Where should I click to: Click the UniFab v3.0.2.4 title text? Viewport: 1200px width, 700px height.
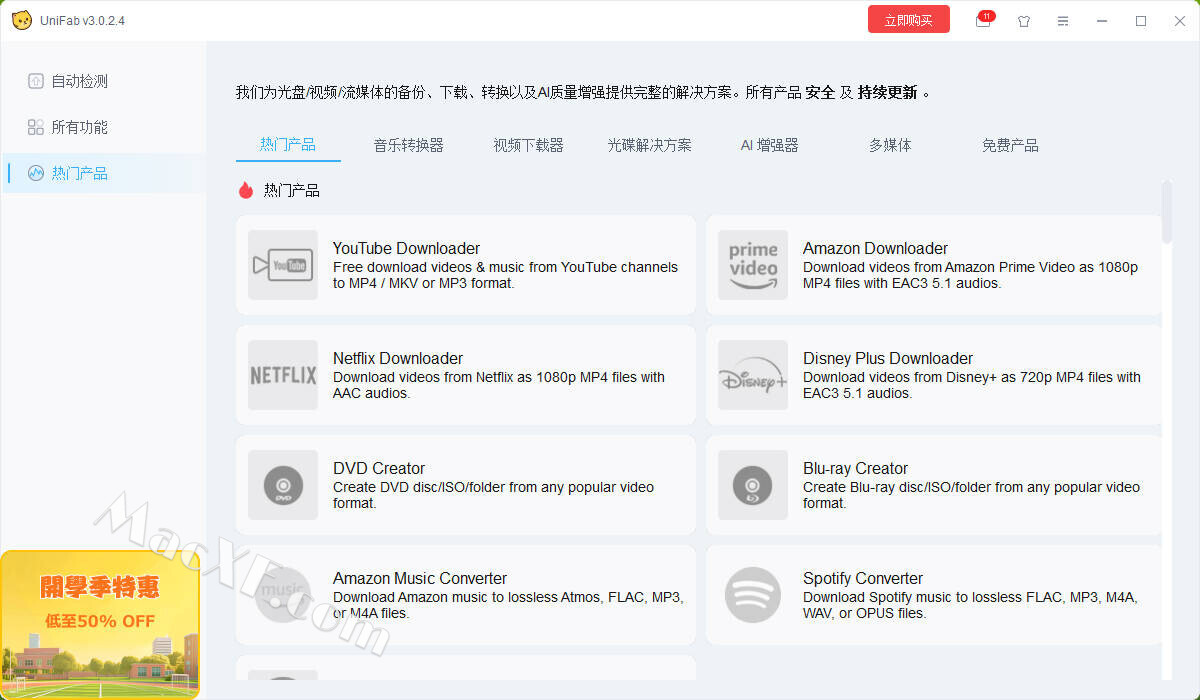click(82, 21)
